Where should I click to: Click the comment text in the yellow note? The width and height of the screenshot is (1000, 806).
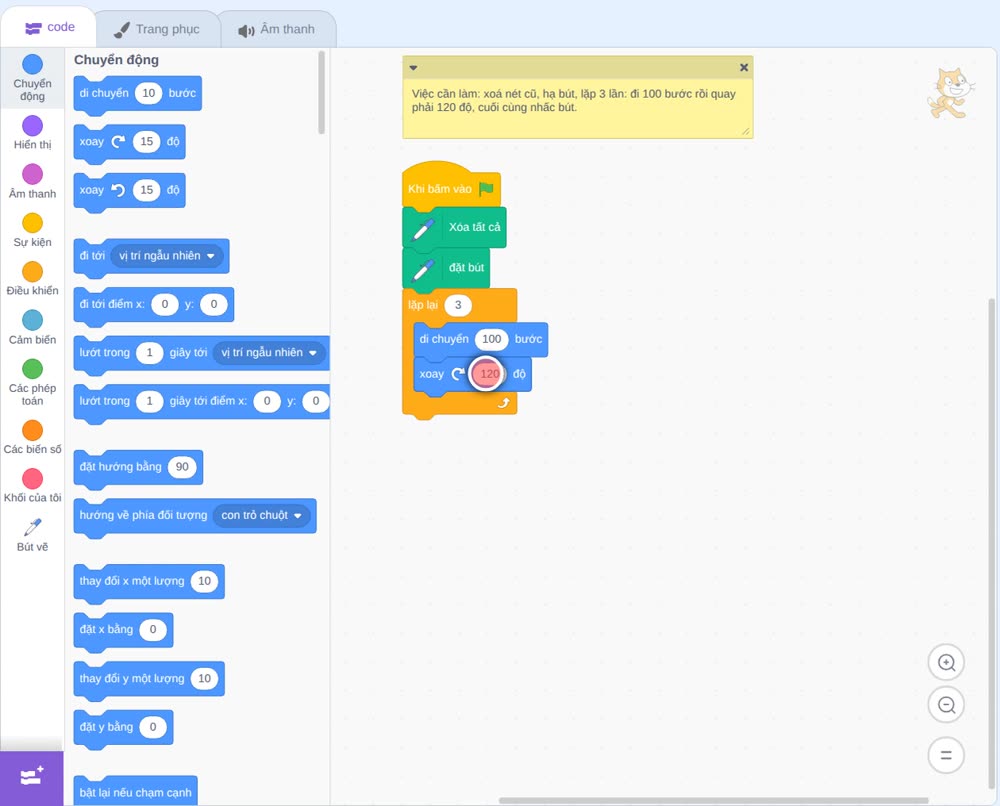point(573,101)
